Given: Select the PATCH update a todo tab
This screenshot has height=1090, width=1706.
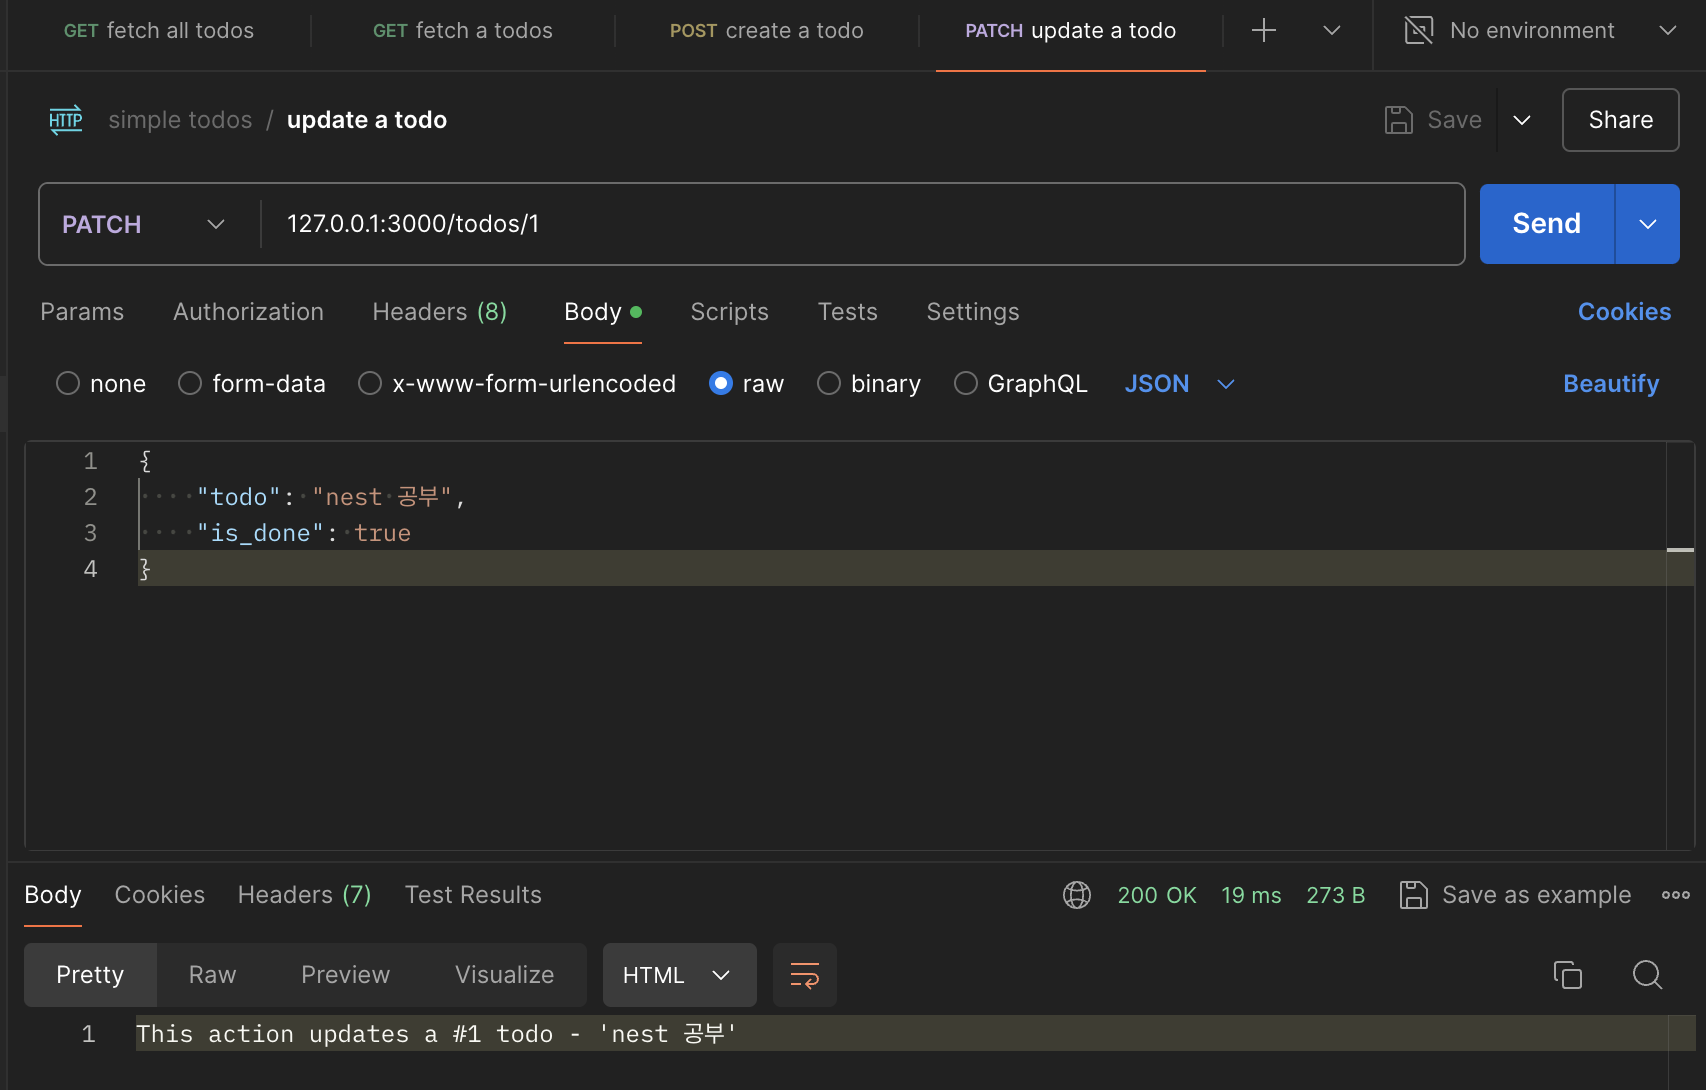Looking at the screenshot, I should point(1071,31).
